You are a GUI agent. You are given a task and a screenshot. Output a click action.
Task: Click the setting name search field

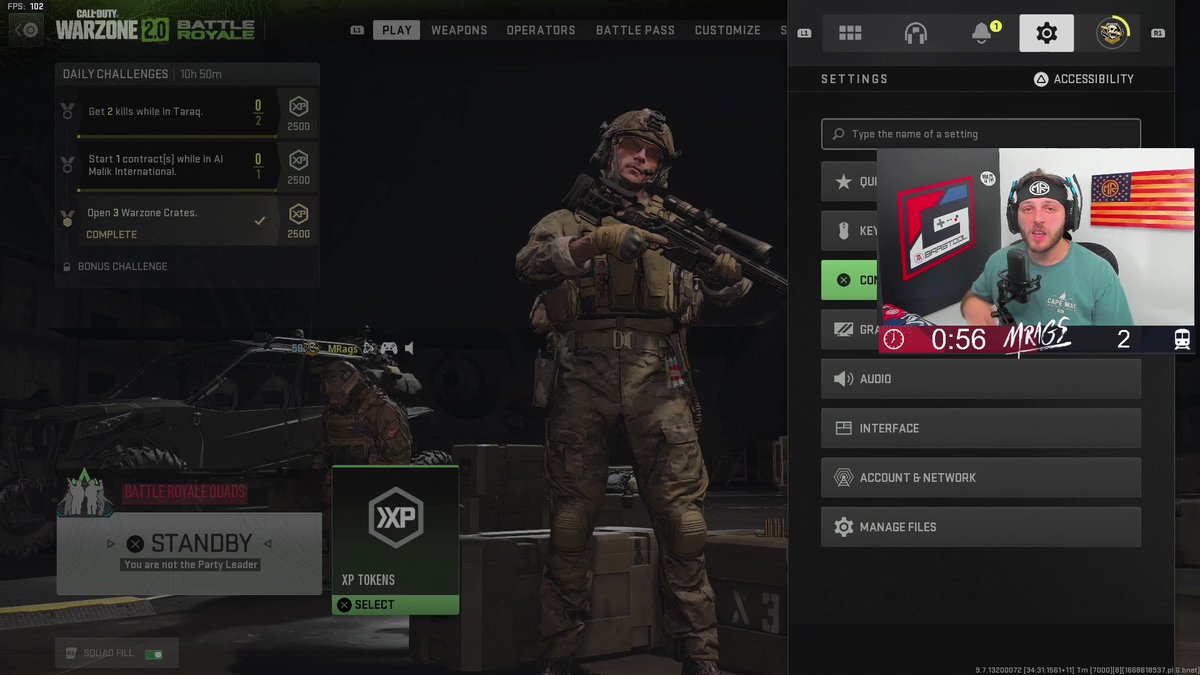981,134
